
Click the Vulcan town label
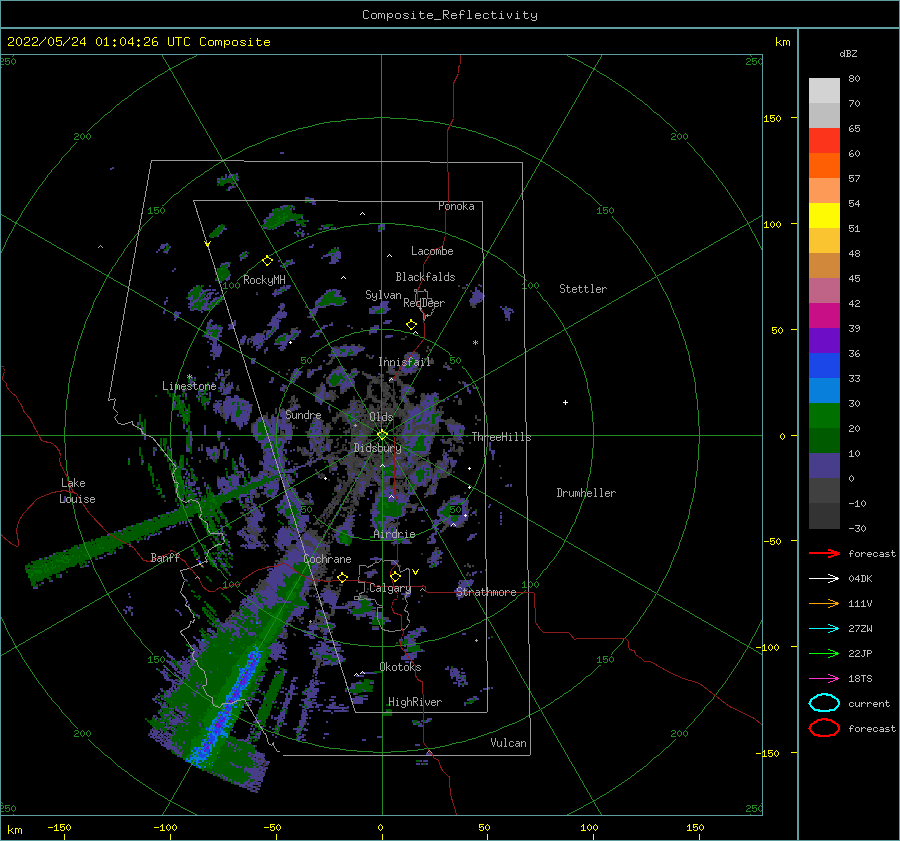coord(508,742)
